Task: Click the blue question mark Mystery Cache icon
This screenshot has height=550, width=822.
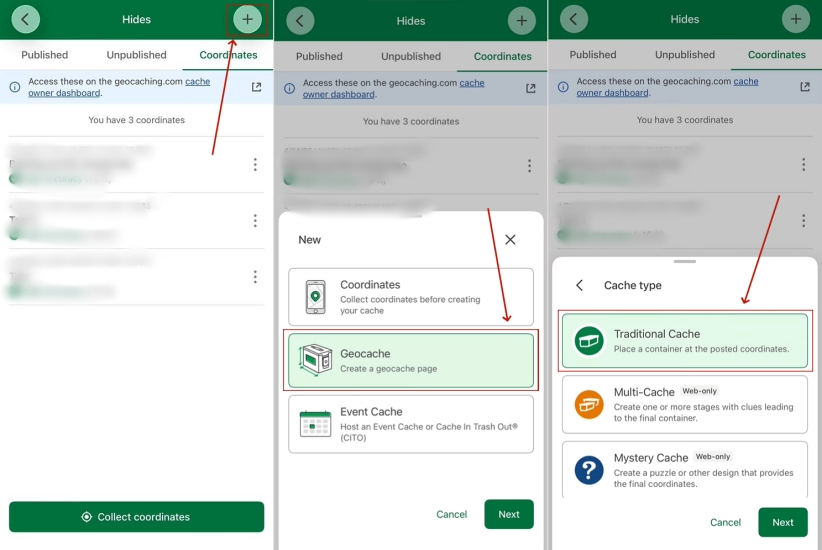Action: 589,470
